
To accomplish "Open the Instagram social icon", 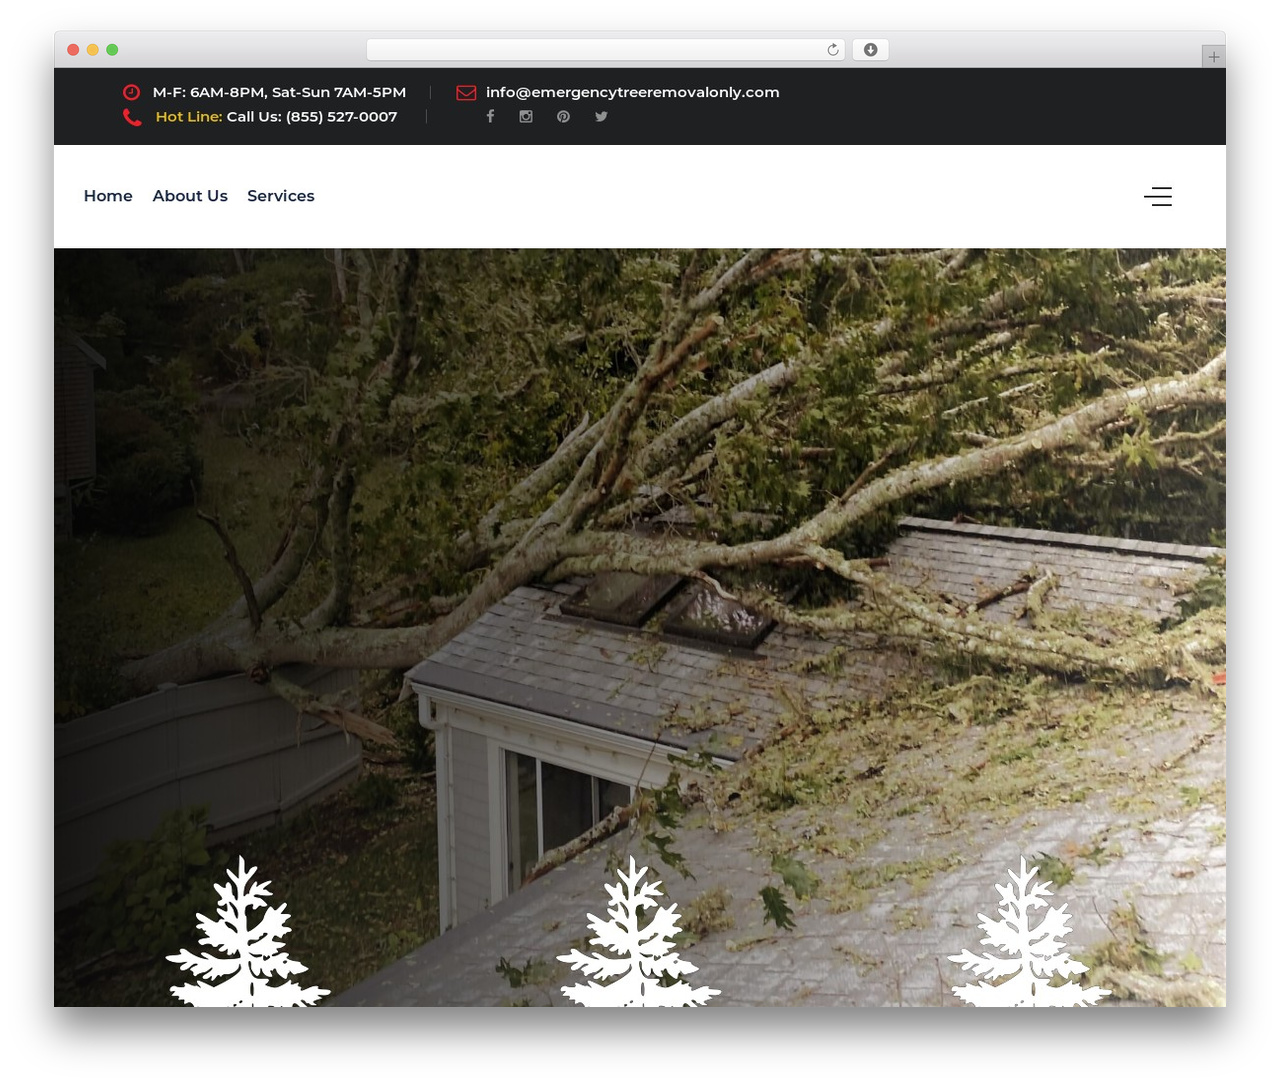I will point(526,116).
